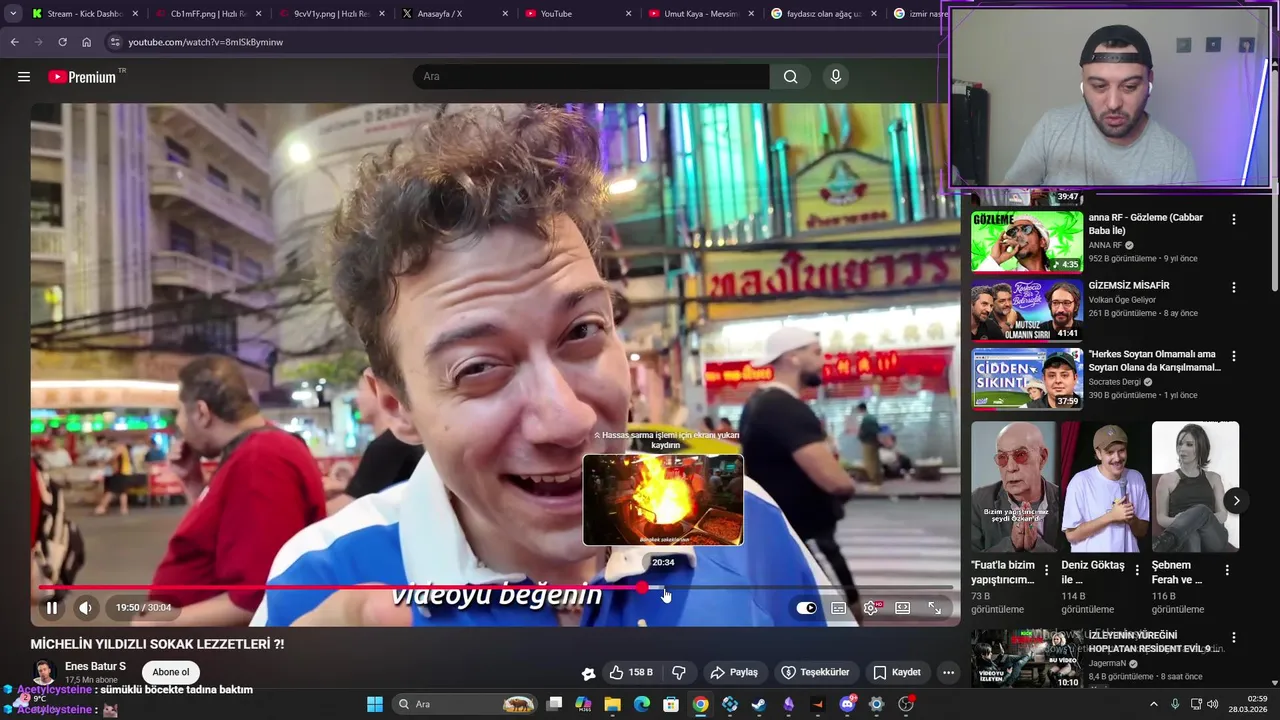1280x720 pixels.
Task: Advance the Shorts shelf with next arrow
Action: point(1236,501)
